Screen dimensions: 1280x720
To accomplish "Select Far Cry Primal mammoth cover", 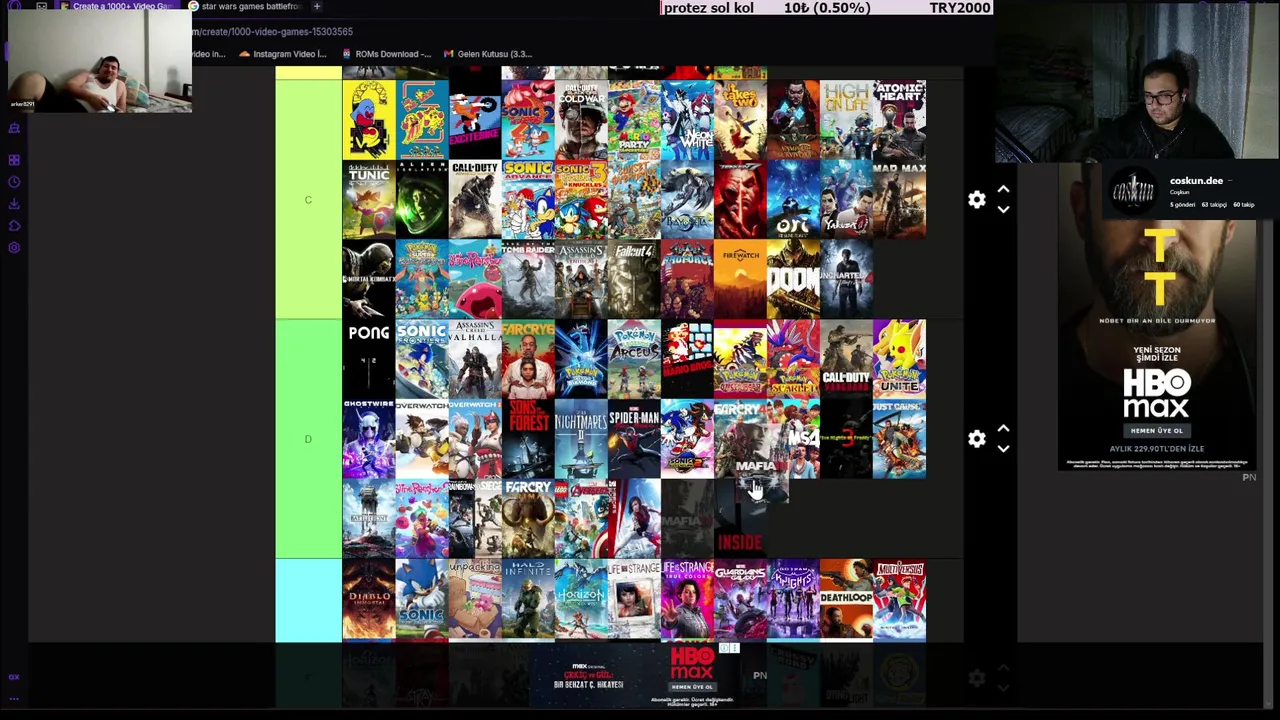I will (x=528, y=518).
